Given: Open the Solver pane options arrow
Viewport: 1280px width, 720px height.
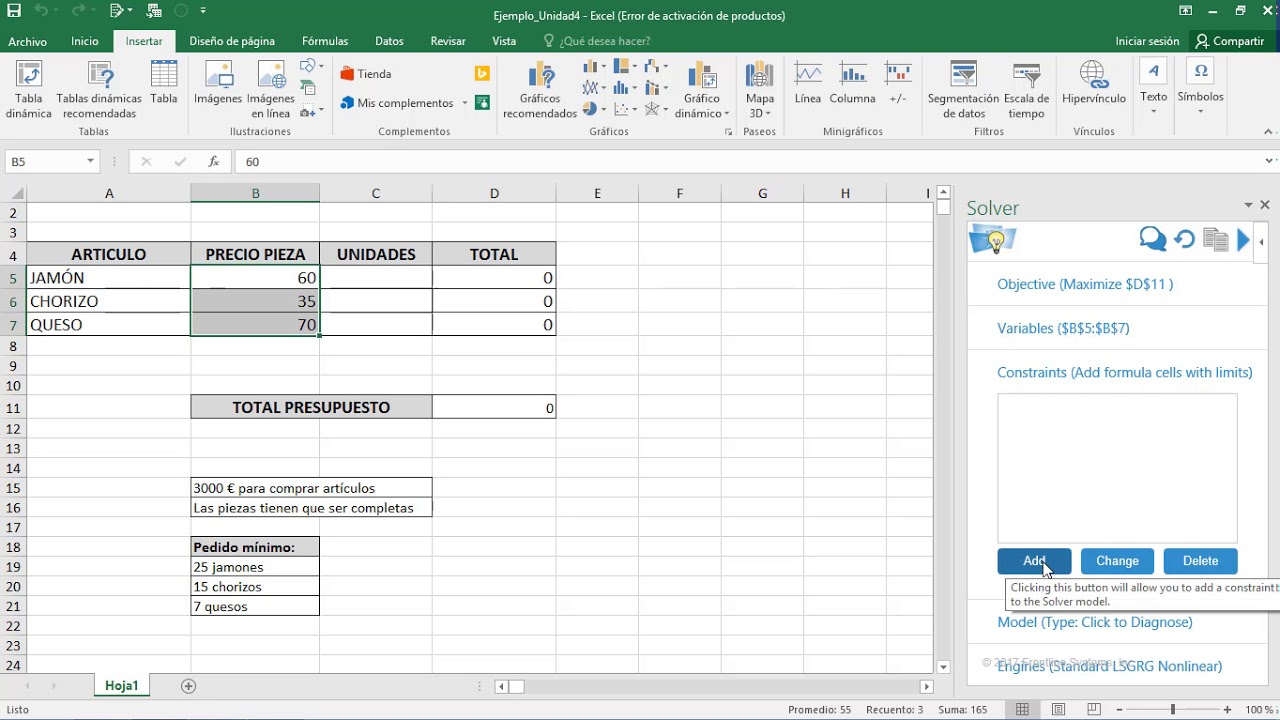Looking at the screenshot, I should [x=1248, y=205].
